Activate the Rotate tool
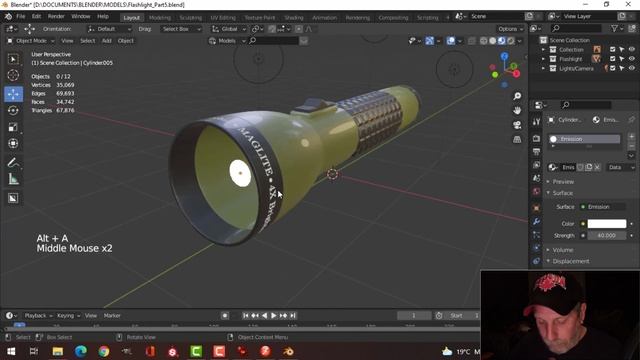This screenshot has width=640, height=360. (13, 111)
